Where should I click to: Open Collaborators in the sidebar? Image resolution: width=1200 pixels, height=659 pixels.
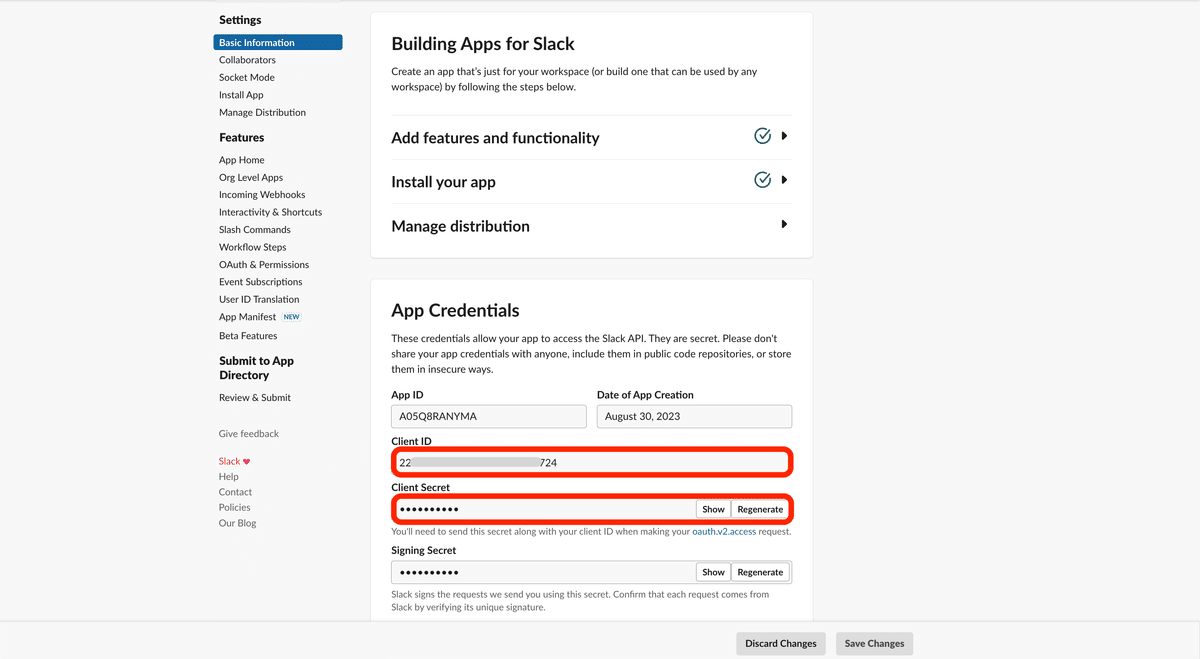[247, 60]
